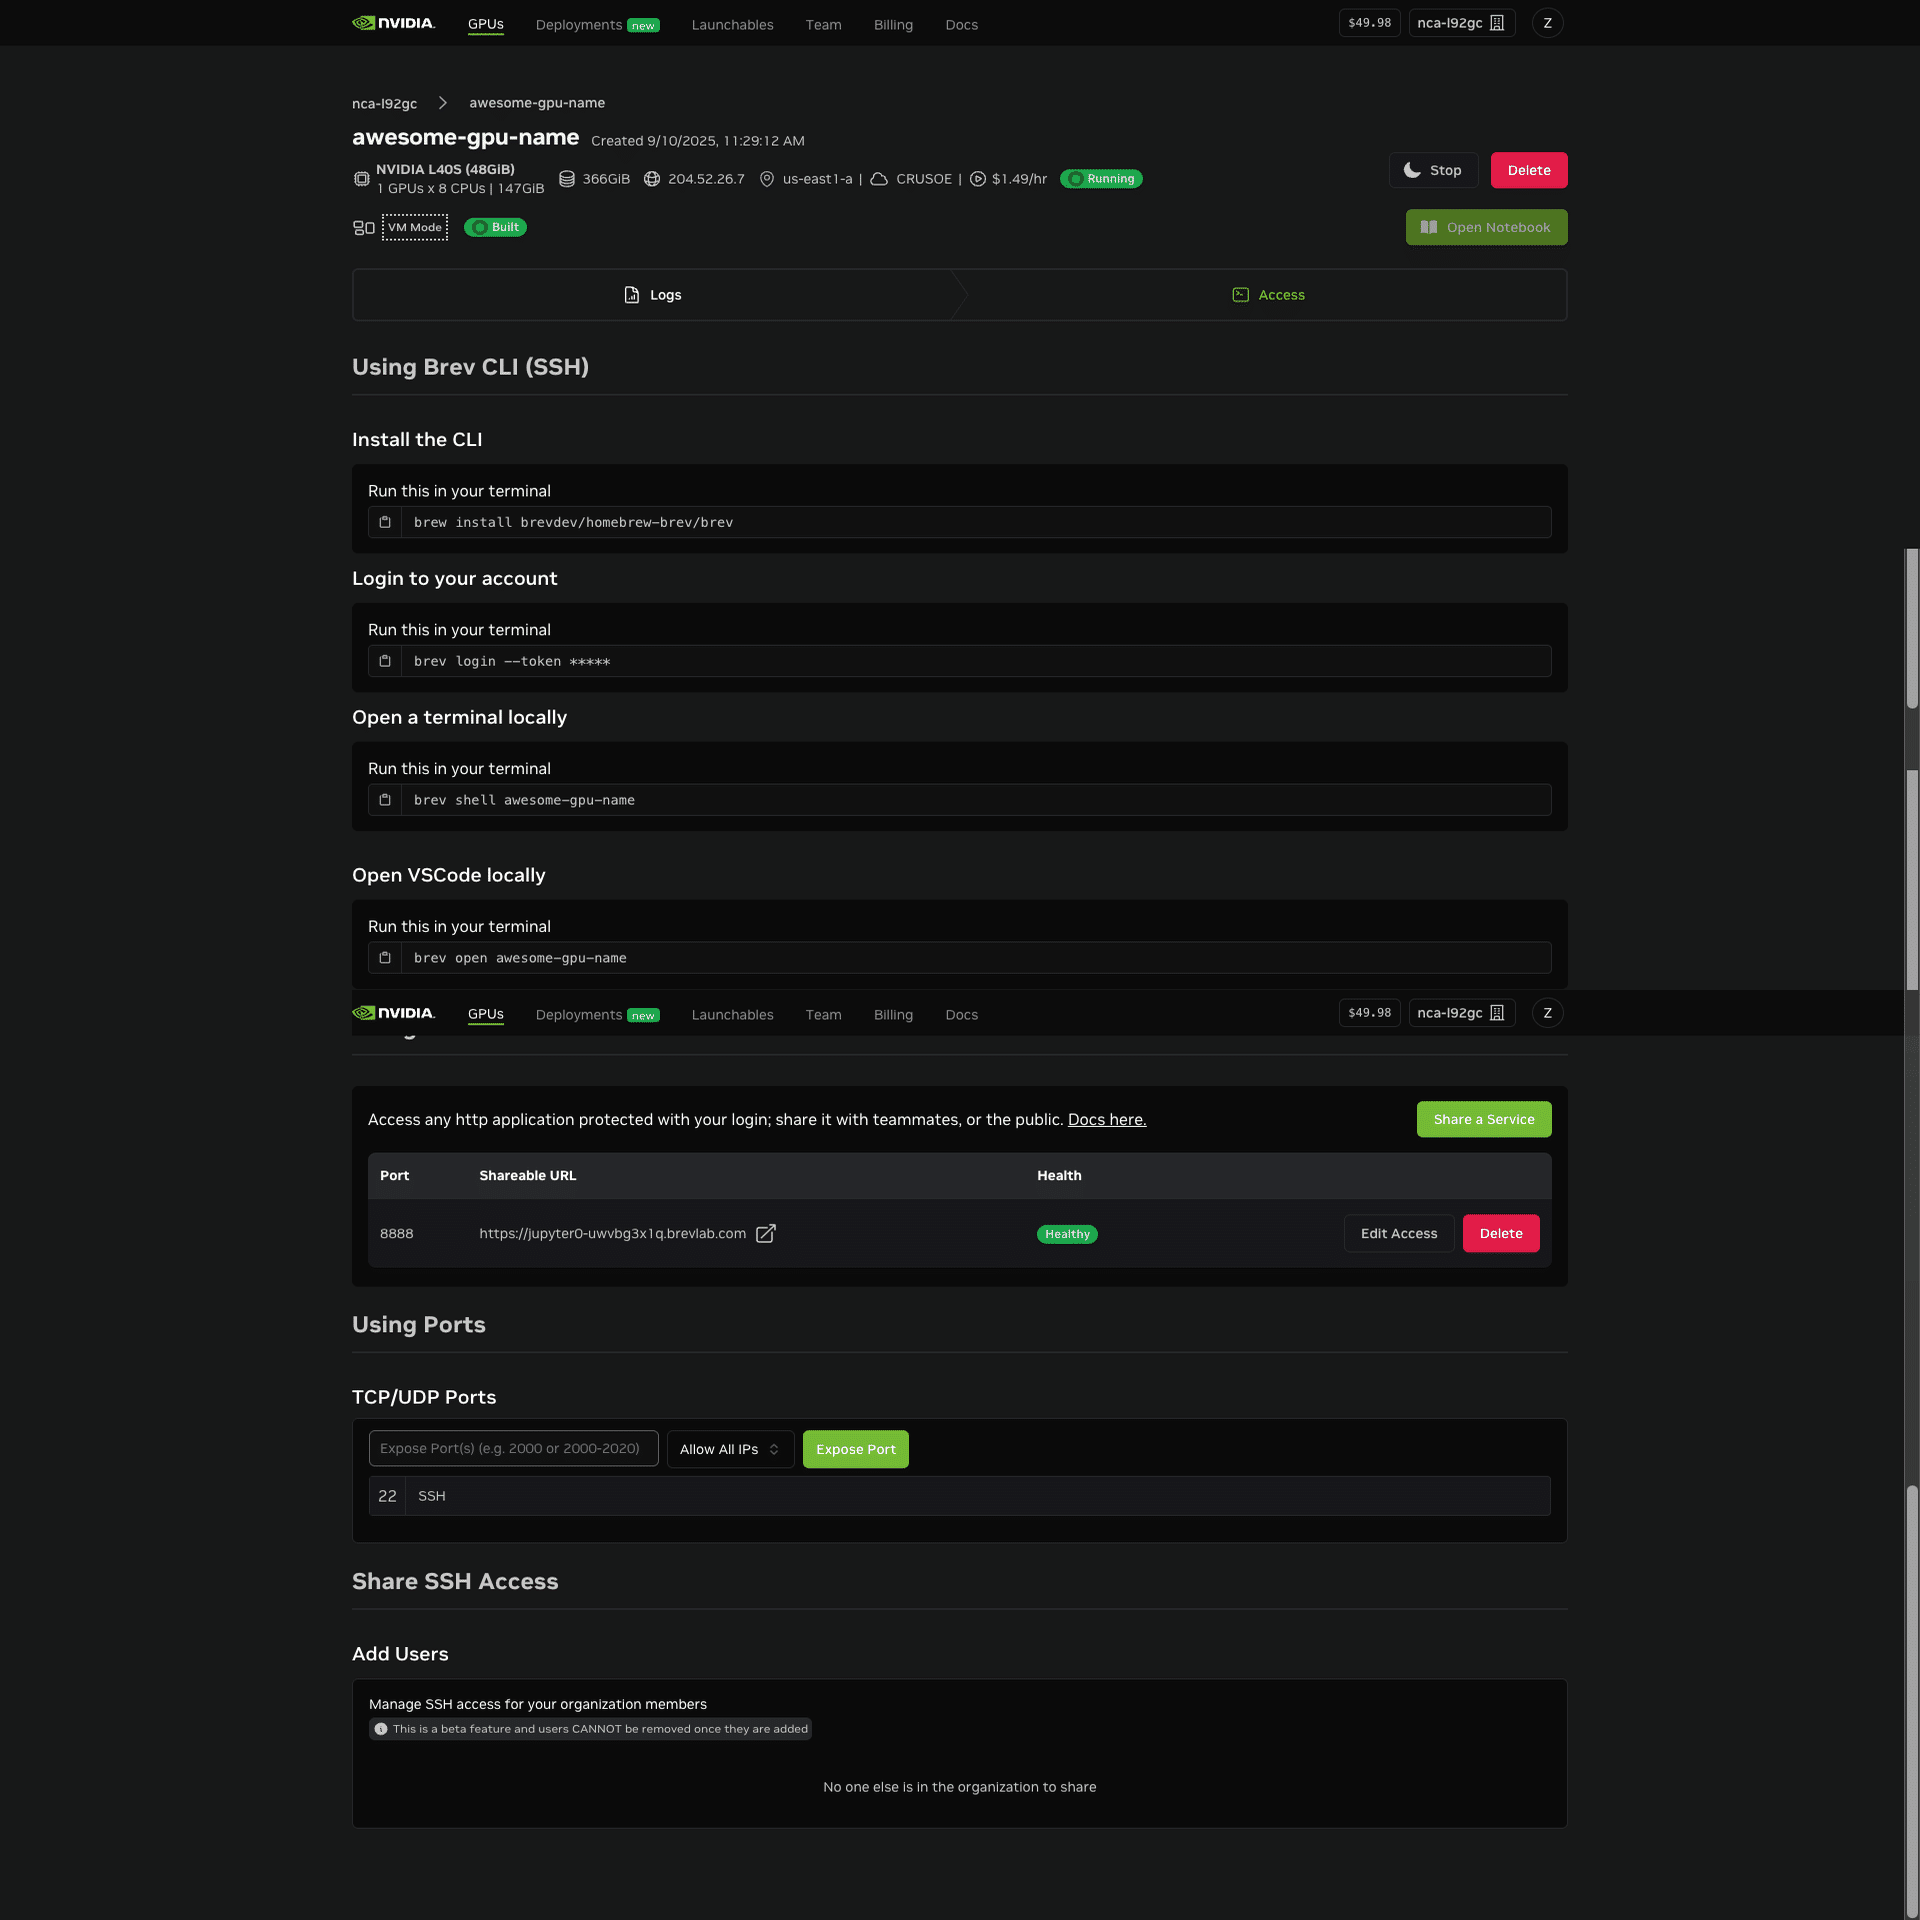Click the Running status indicator
Image resolution: width=1920 pixels, height=1920 pixels.
tap(1100, 178)
